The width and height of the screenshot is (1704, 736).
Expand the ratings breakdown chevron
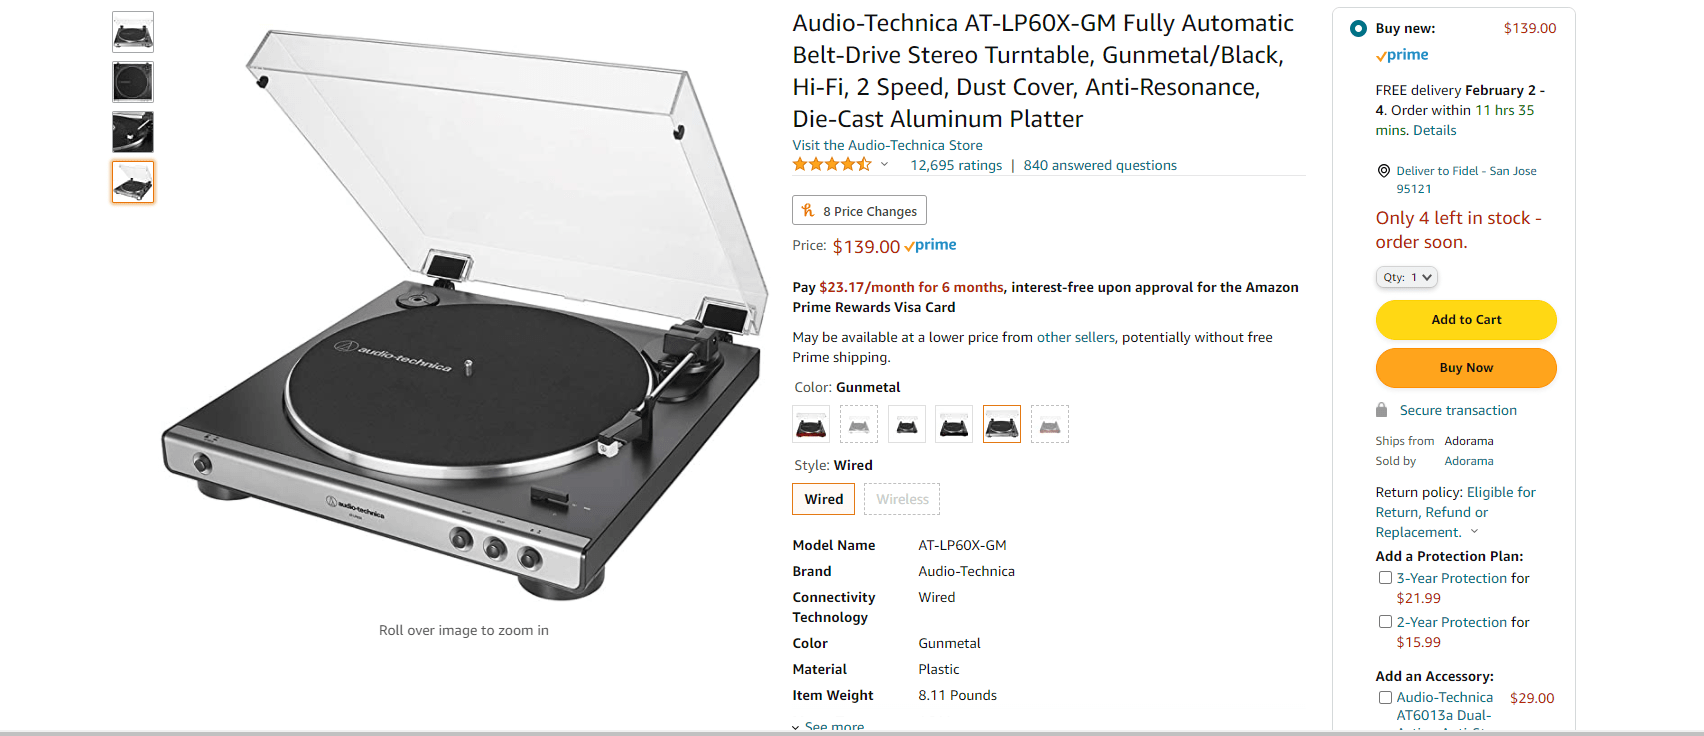pos(883,164)
